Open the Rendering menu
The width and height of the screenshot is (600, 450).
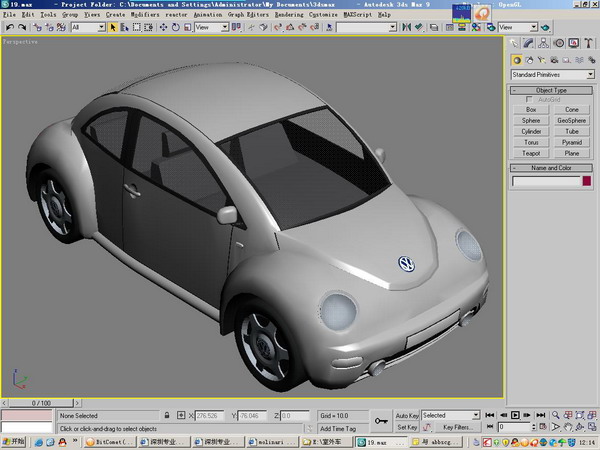click(x=289, y=15)
